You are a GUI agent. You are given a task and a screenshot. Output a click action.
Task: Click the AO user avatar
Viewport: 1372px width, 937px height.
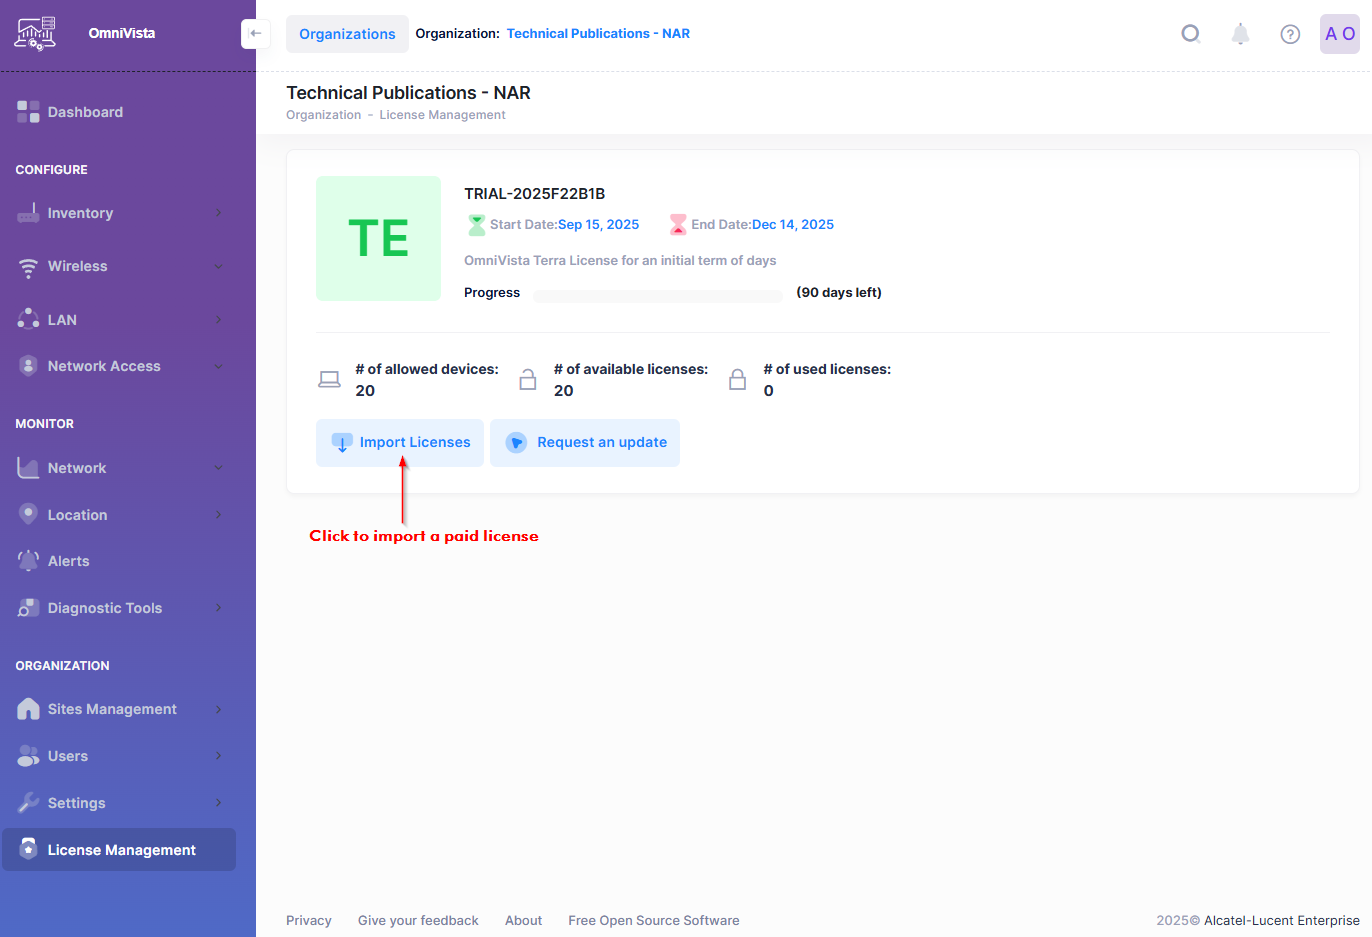pyautogui.click(x=1339, y=34)
